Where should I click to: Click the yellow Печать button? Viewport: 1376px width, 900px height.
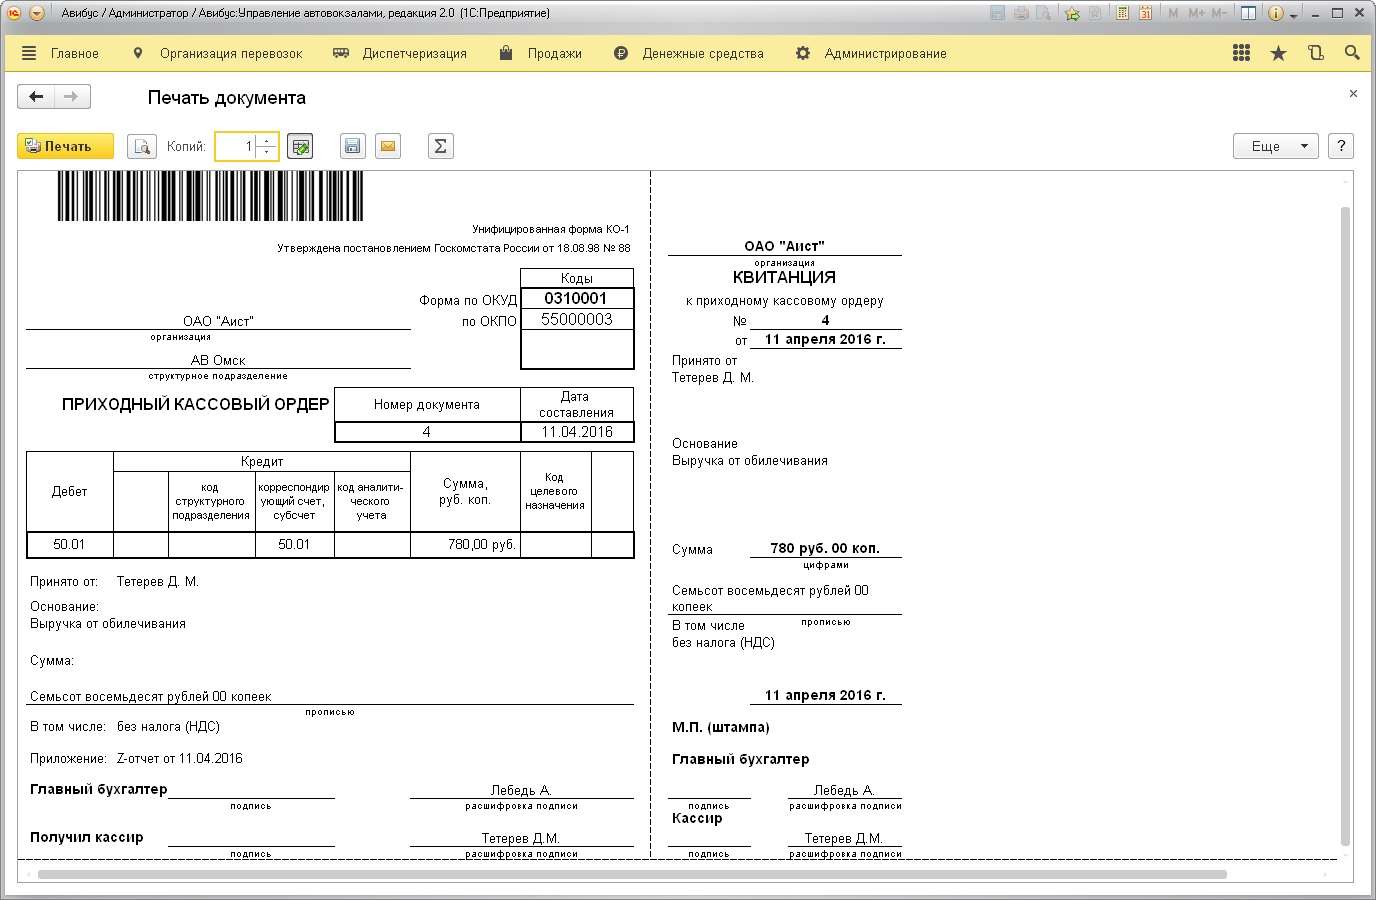[x=65, y=147]
